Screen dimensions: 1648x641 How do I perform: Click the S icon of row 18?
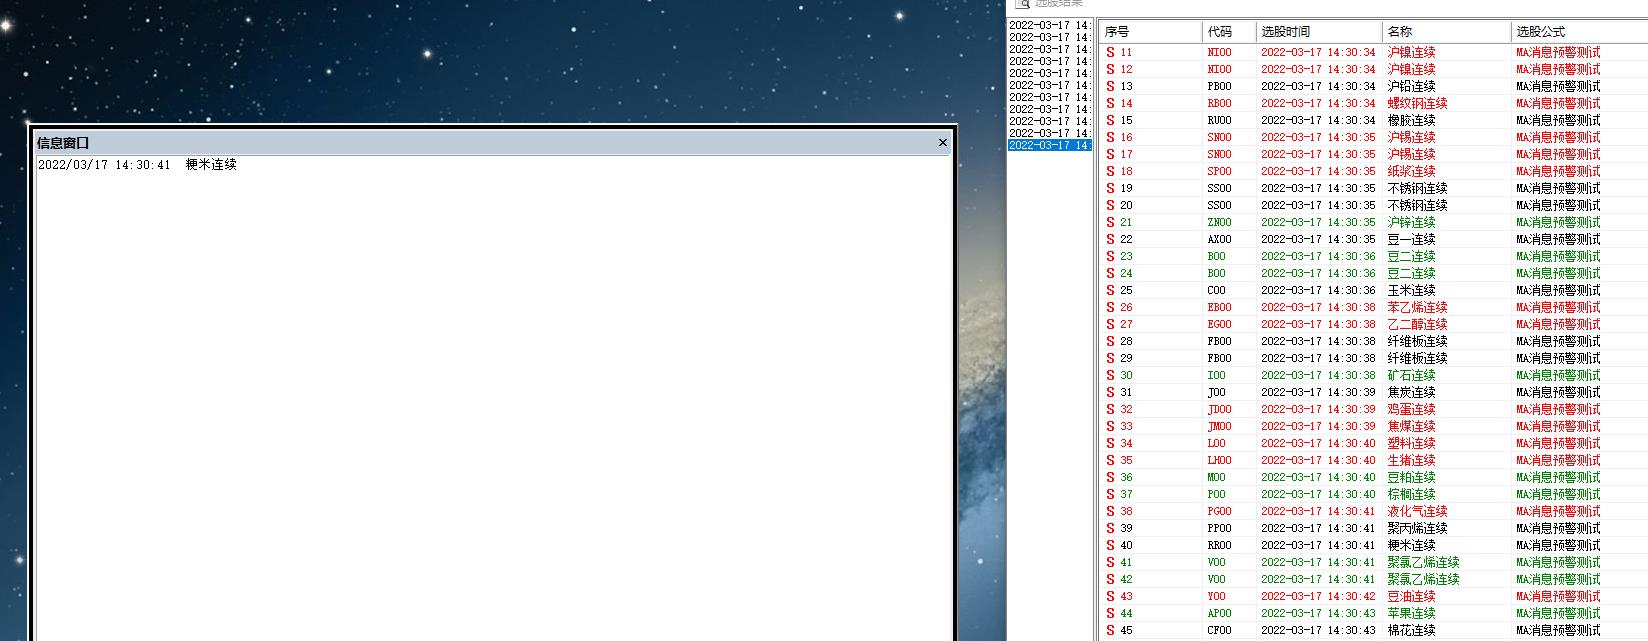point(1110,171)
